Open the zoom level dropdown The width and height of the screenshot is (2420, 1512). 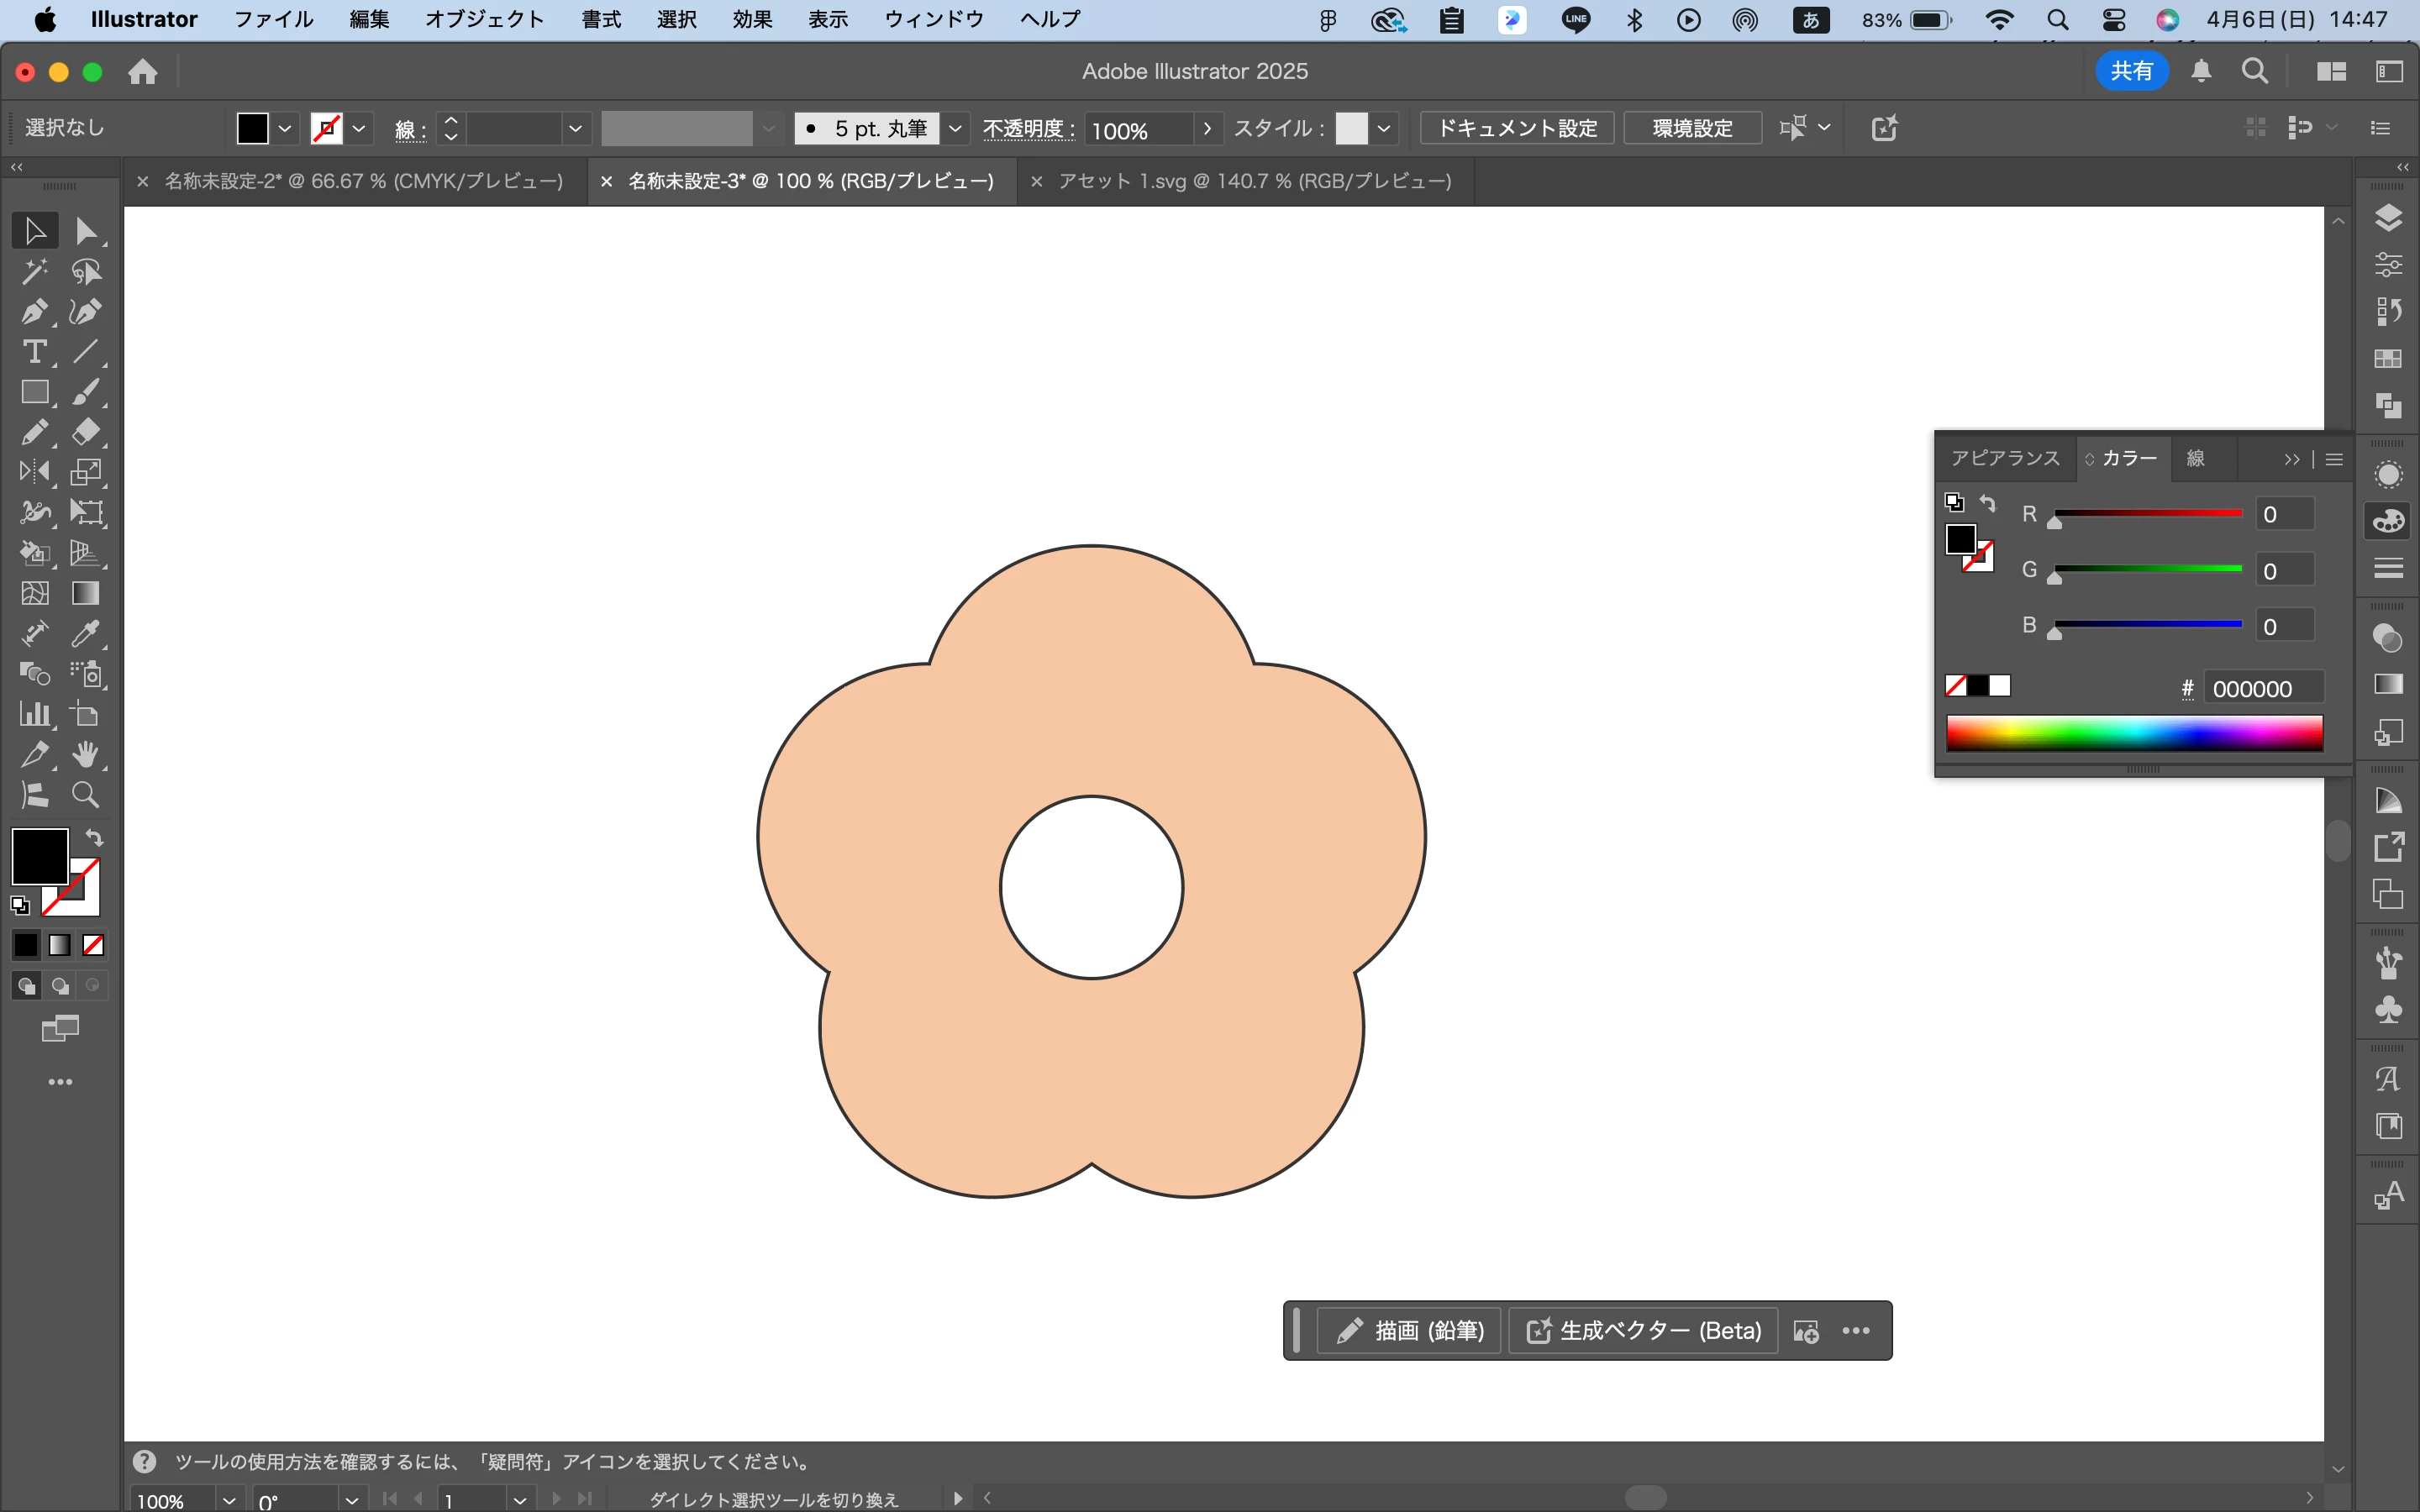pyautogui.click(x=229, y=1500)
